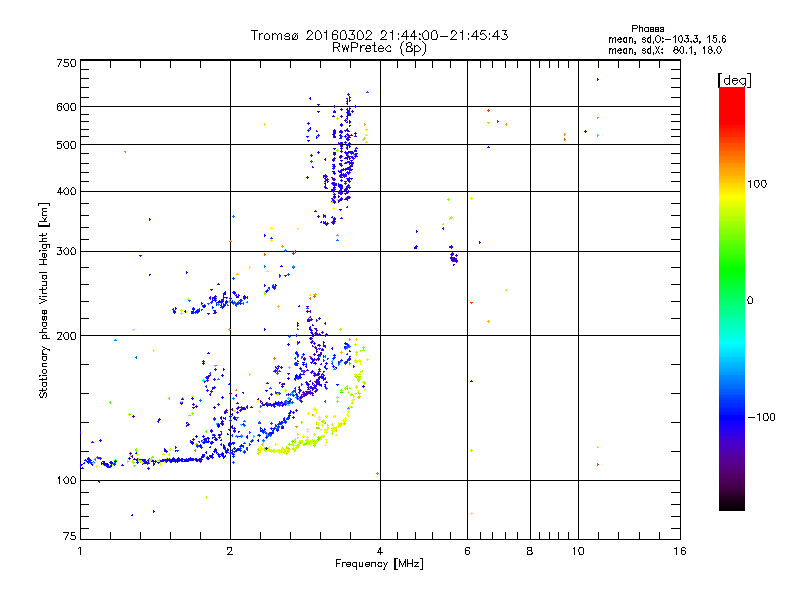This screenshot has height=600, width=800.
Task: Click the y-axis tick label '600'
Action: [x=66, y=107]
